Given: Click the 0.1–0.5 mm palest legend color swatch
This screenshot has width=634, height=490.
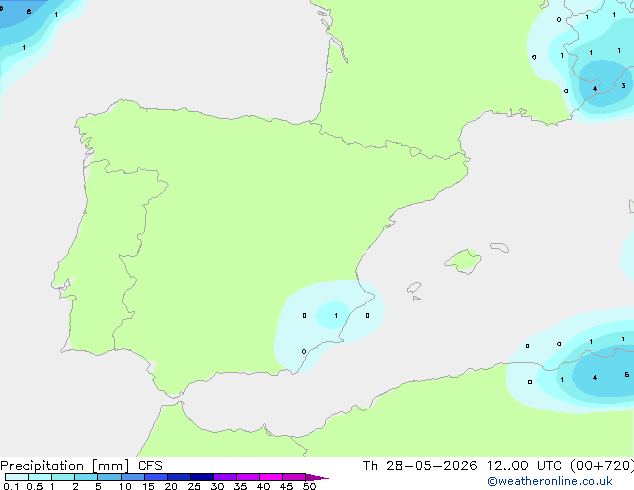Looking at the screenshot, I should tap(17, 477).
